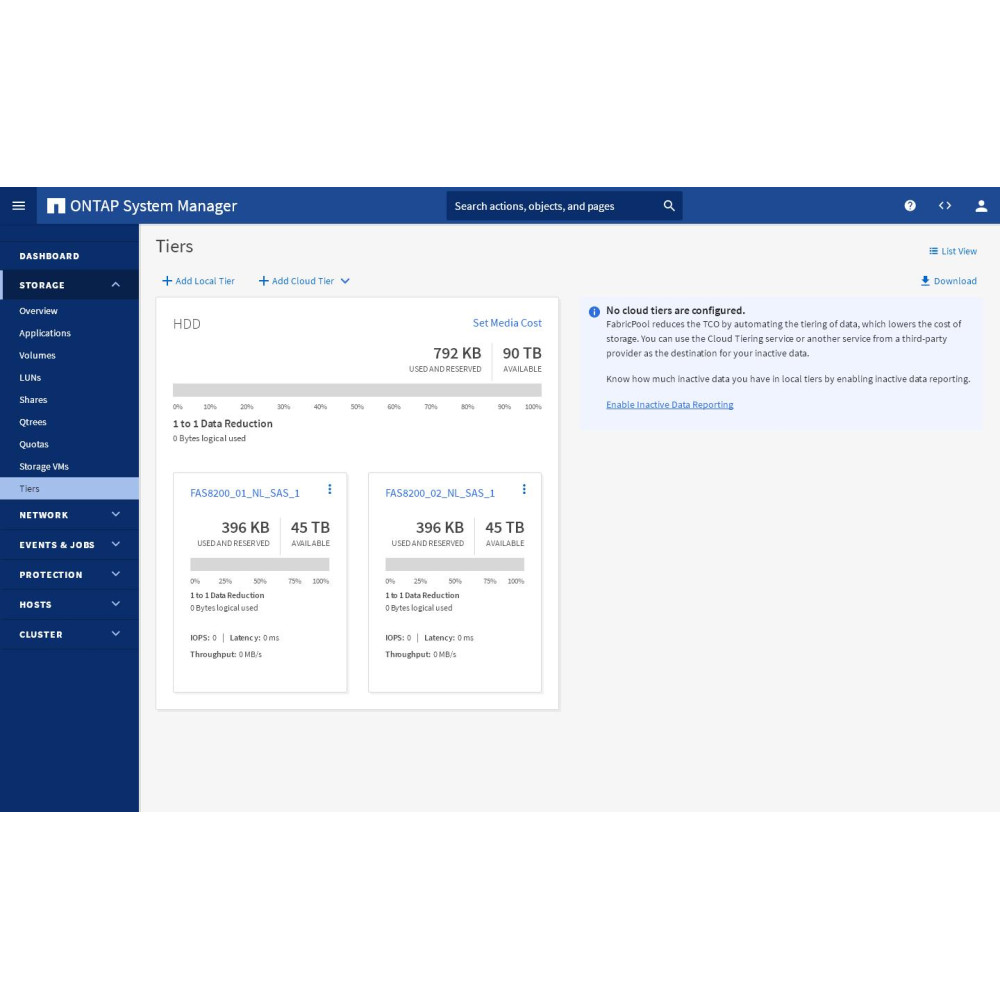1000x1000 pixels.
Task: Click the search magnifier icon
Action: tap(669, 206)
